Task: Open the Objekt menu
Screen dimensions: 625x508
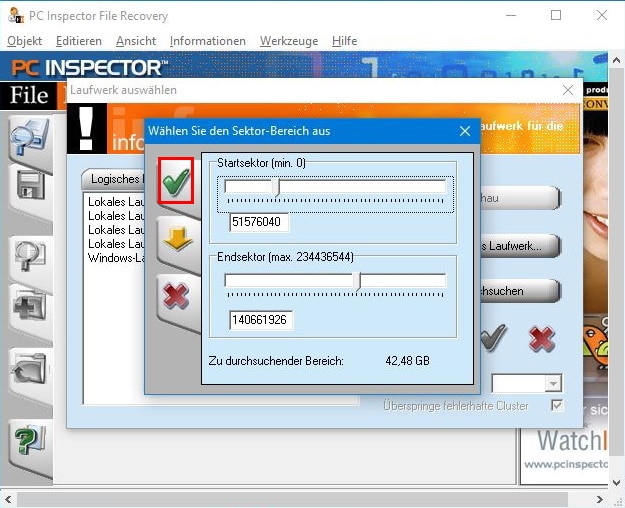Action: [24, 41]
